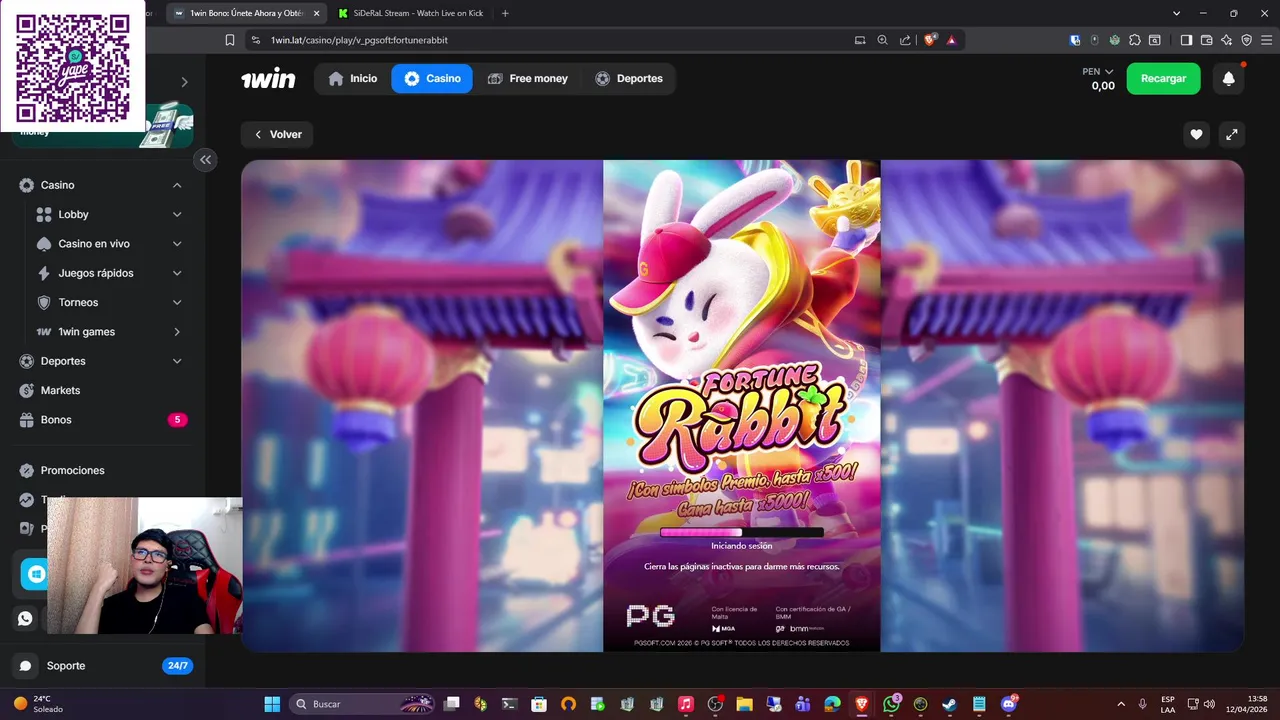Click the Recargar button
1280x720 pixels.
coord(1163,79)
